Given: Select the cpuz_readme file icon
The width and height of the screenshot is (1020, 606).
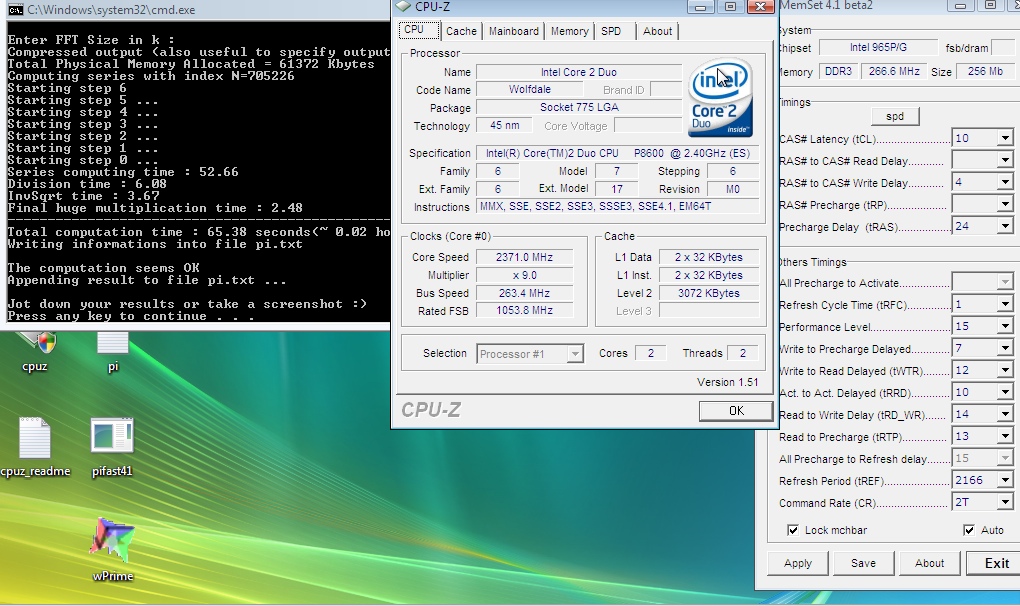Looking at the screenshot, I should (x=35, y=447).
